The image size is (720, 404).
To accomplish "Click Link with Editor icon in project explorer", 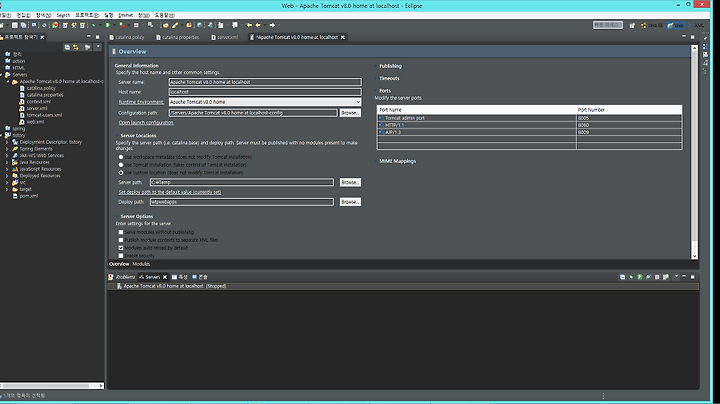I will 76,47.
